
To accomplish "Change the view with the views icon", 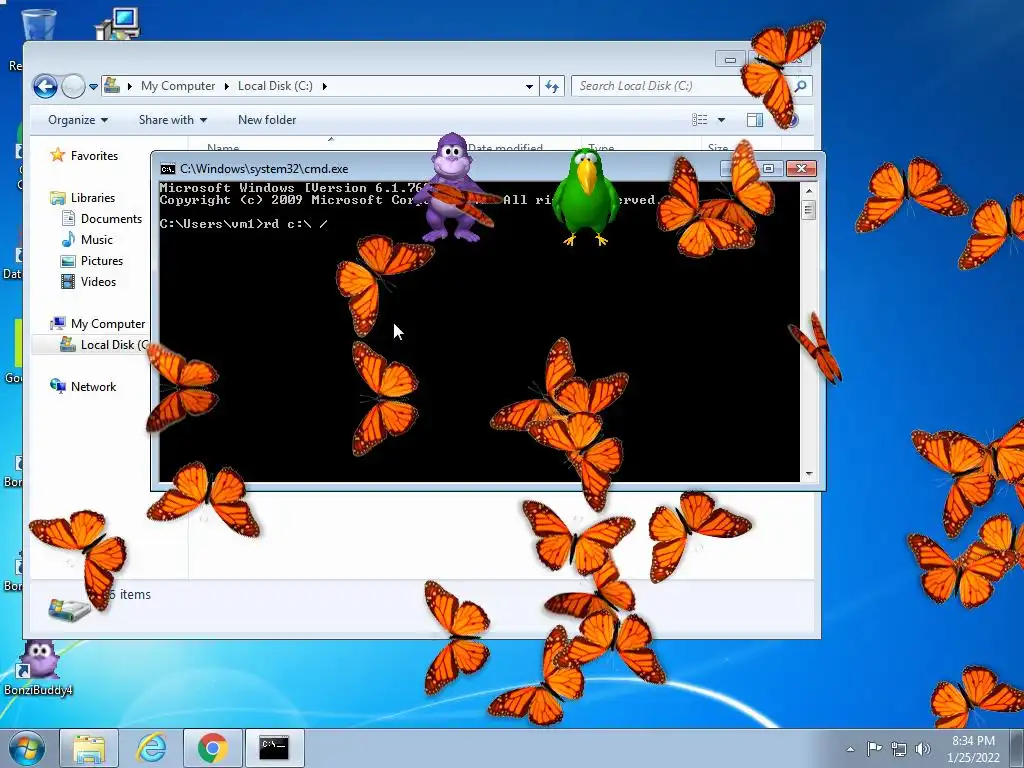I will coord(699,120).
